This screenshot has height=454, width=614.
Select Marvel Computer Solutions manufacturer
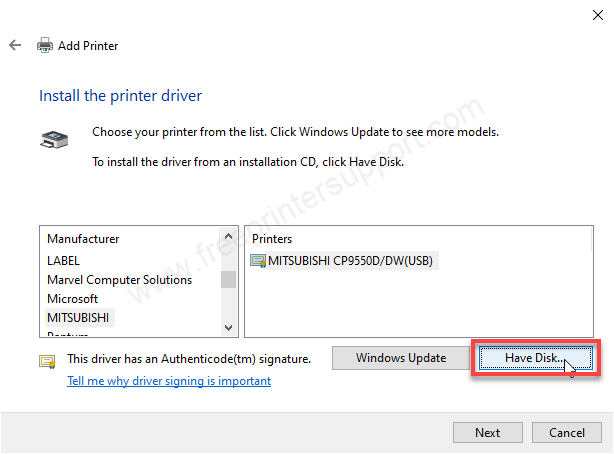(119, 280)
